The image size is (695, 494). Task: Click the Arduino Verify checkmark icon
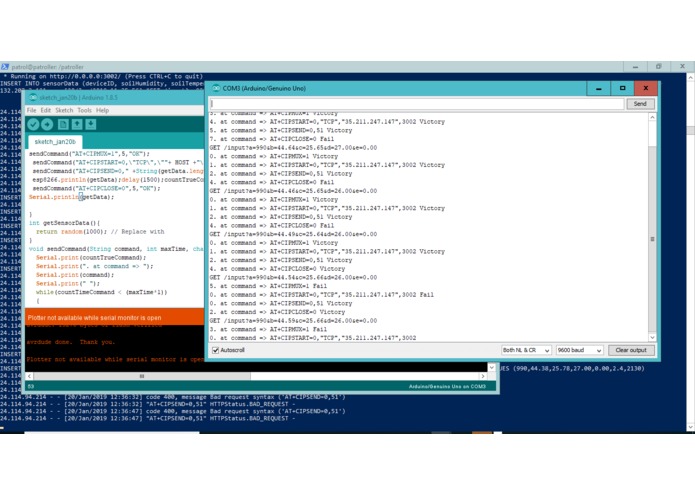(33, 124)
